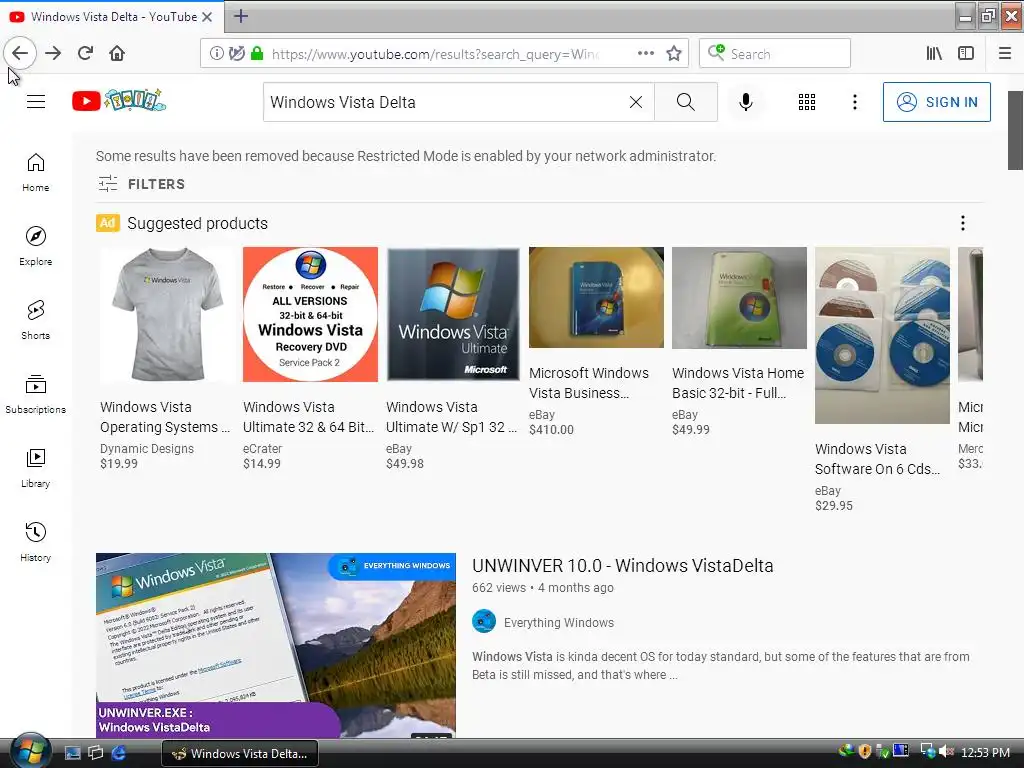Viewport: 1024px width, 768px height.
Task: Start voice search with the microphone
Action: click(746, 102)
